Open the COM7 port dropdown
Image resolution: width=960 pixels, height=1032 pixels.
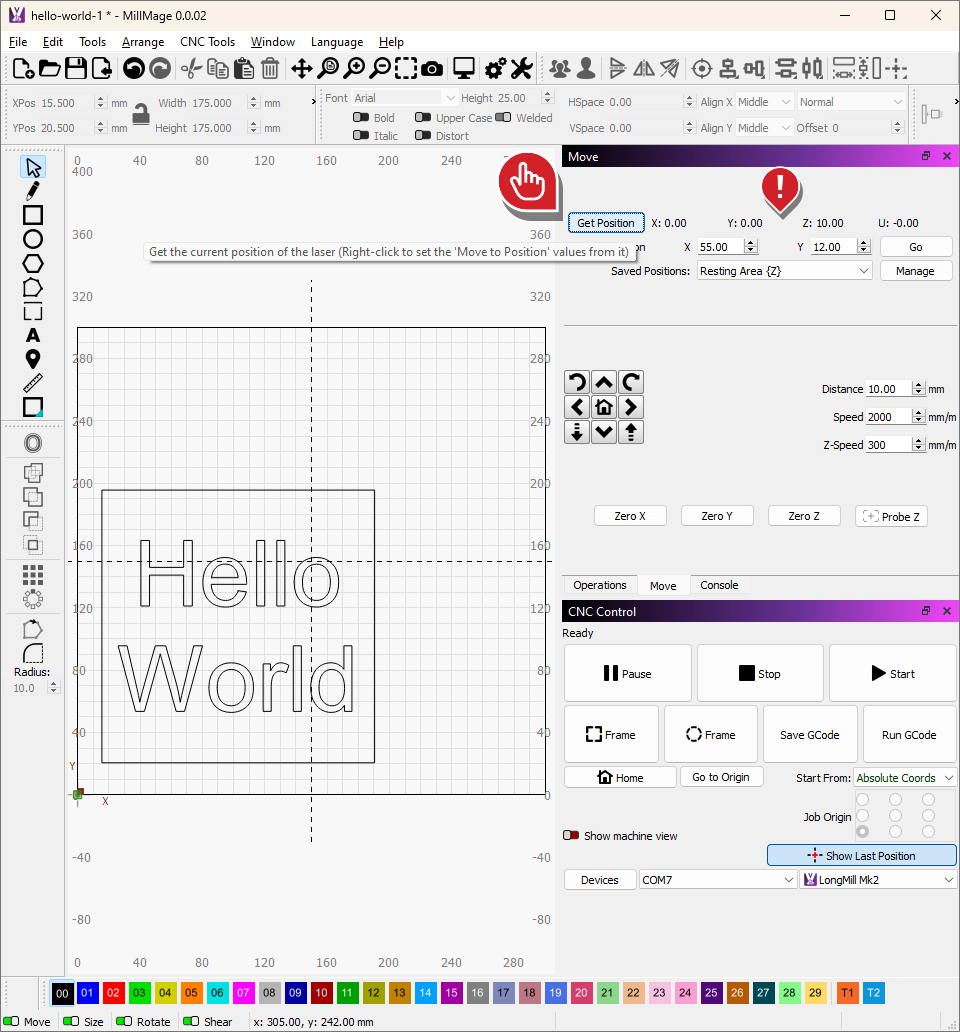point(717,880)
